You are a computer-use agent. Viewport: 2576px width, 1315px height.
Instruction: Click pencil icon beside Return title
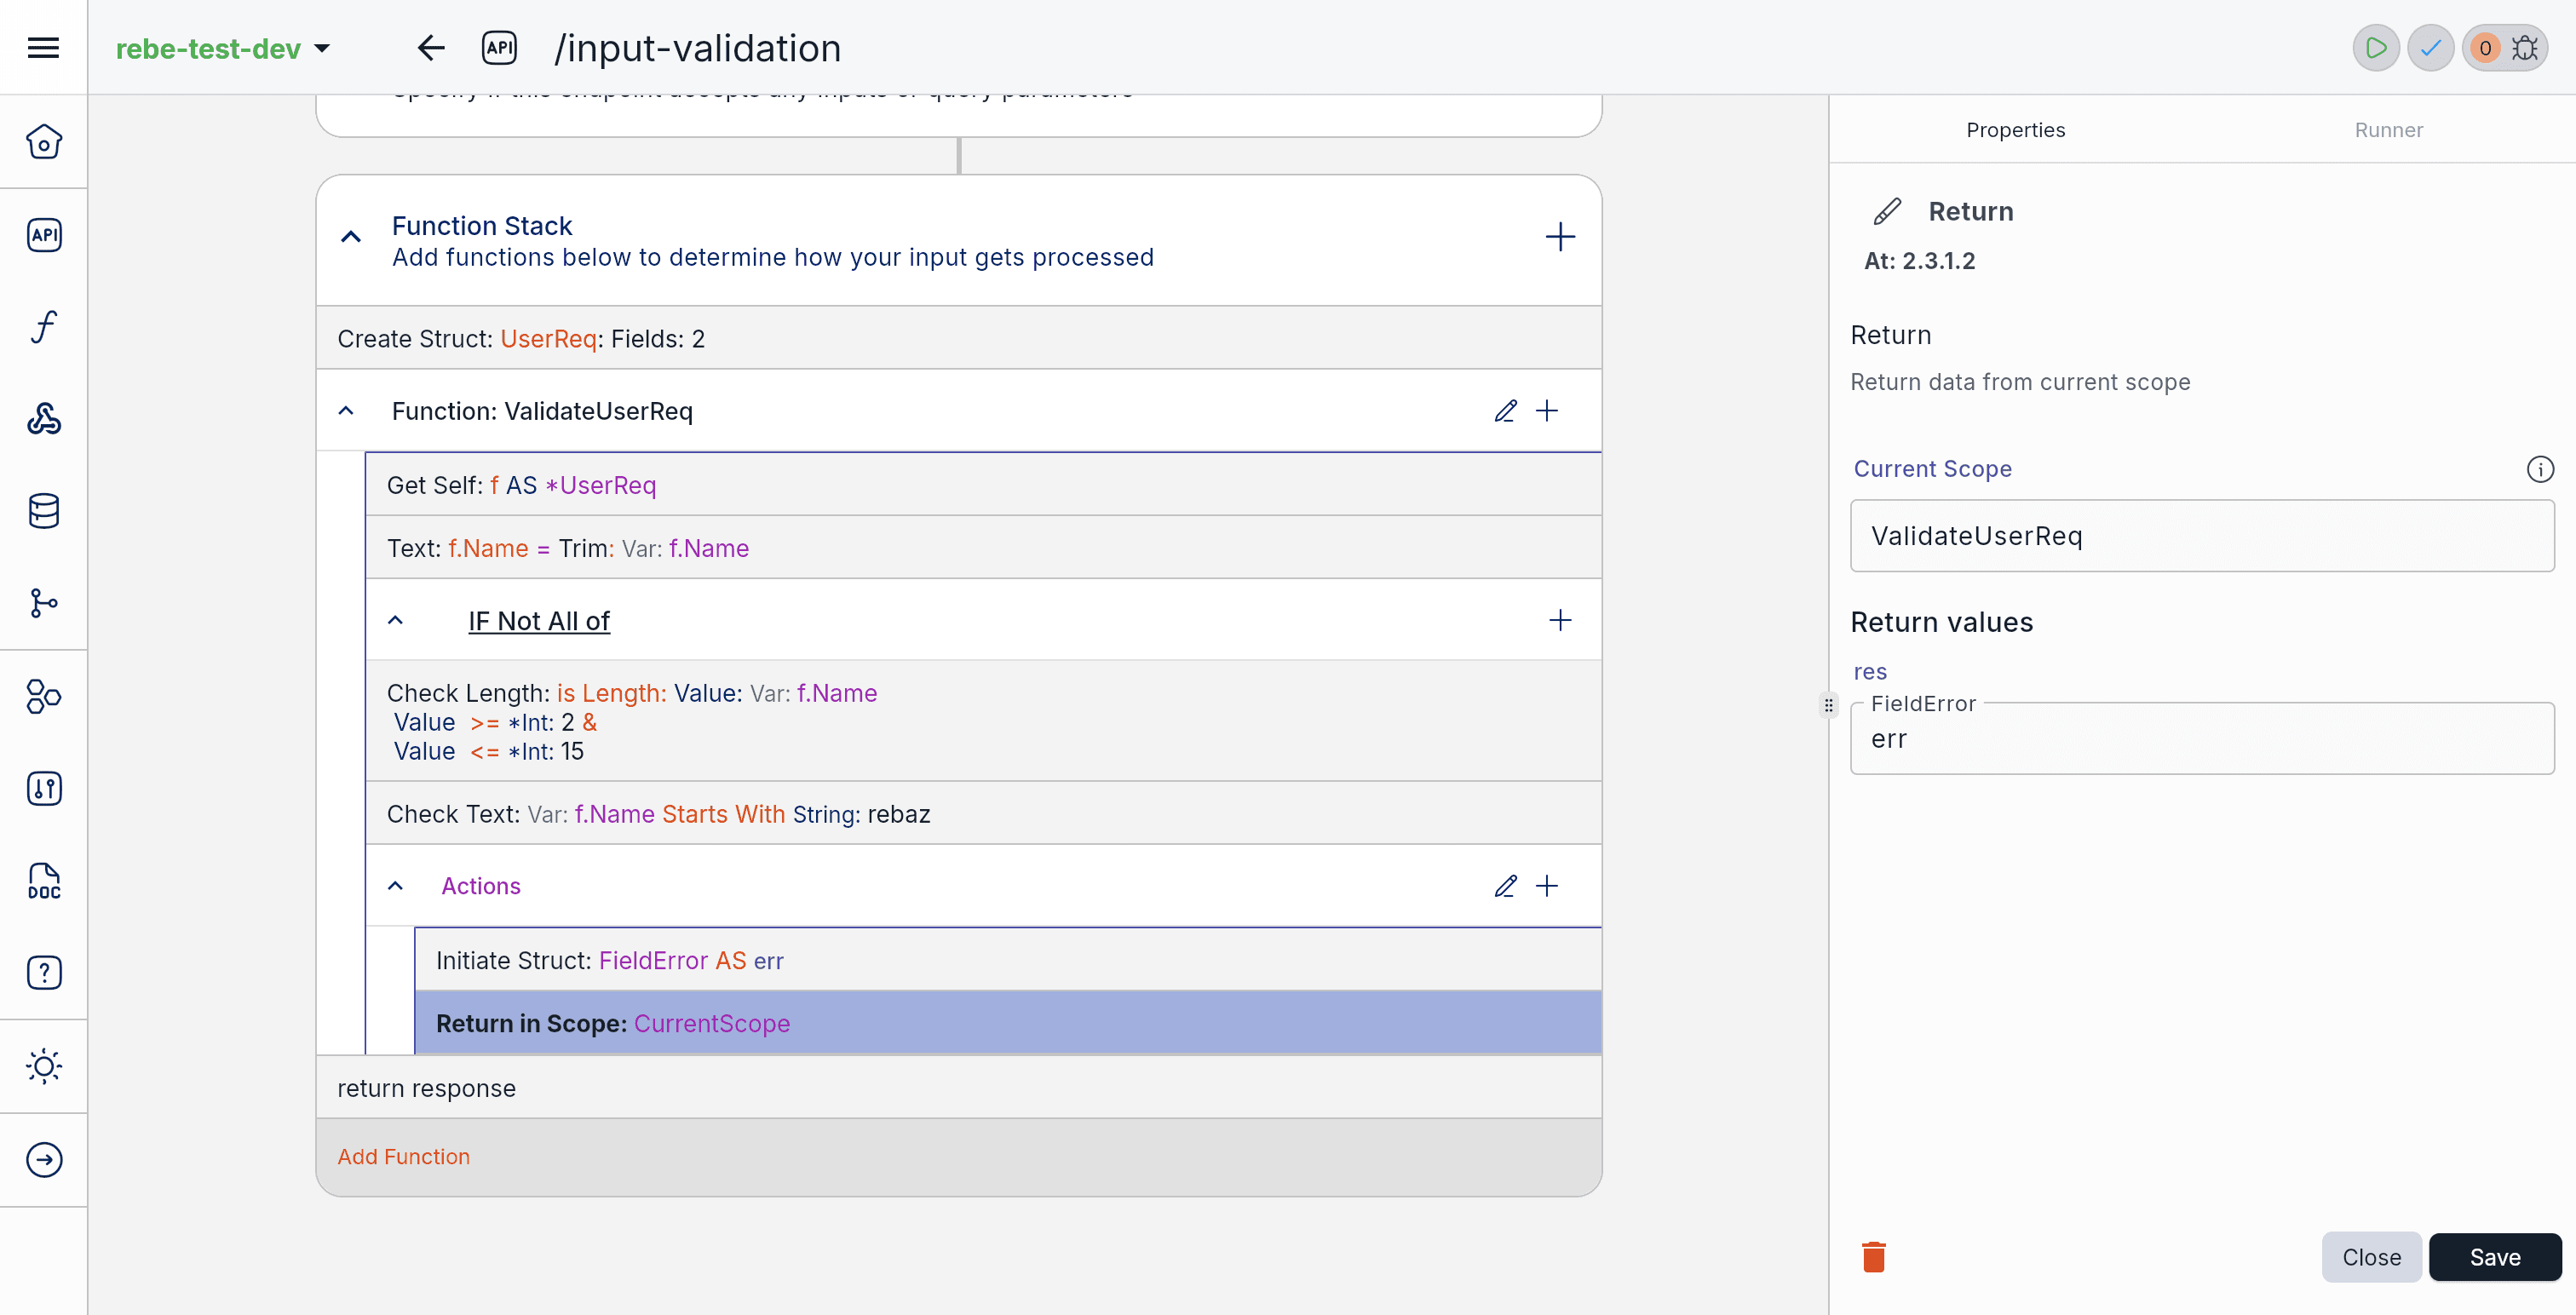click(x=1887, y=211)
